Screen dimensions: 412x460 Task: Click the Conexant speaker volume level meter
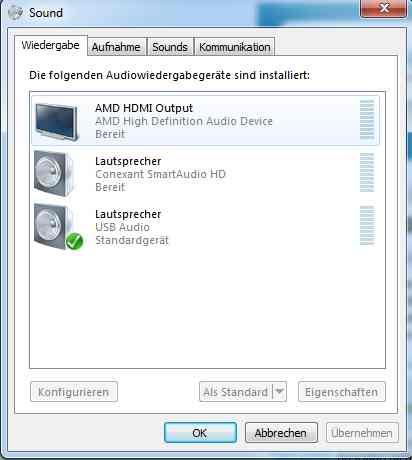(367, 172)
